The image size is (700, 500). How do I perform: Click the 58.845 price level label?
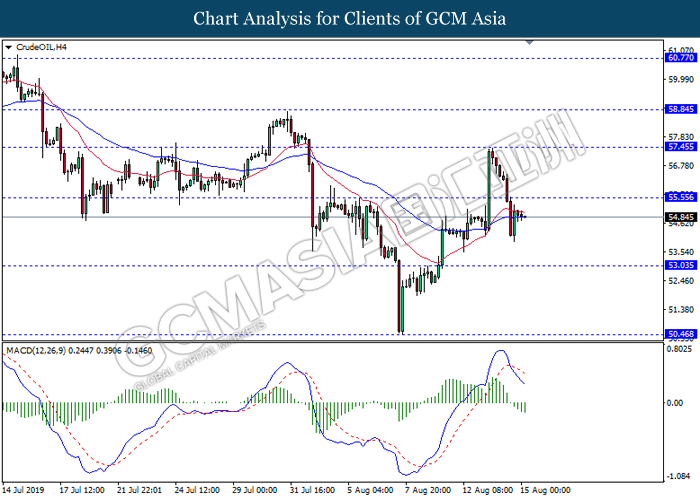680,109
